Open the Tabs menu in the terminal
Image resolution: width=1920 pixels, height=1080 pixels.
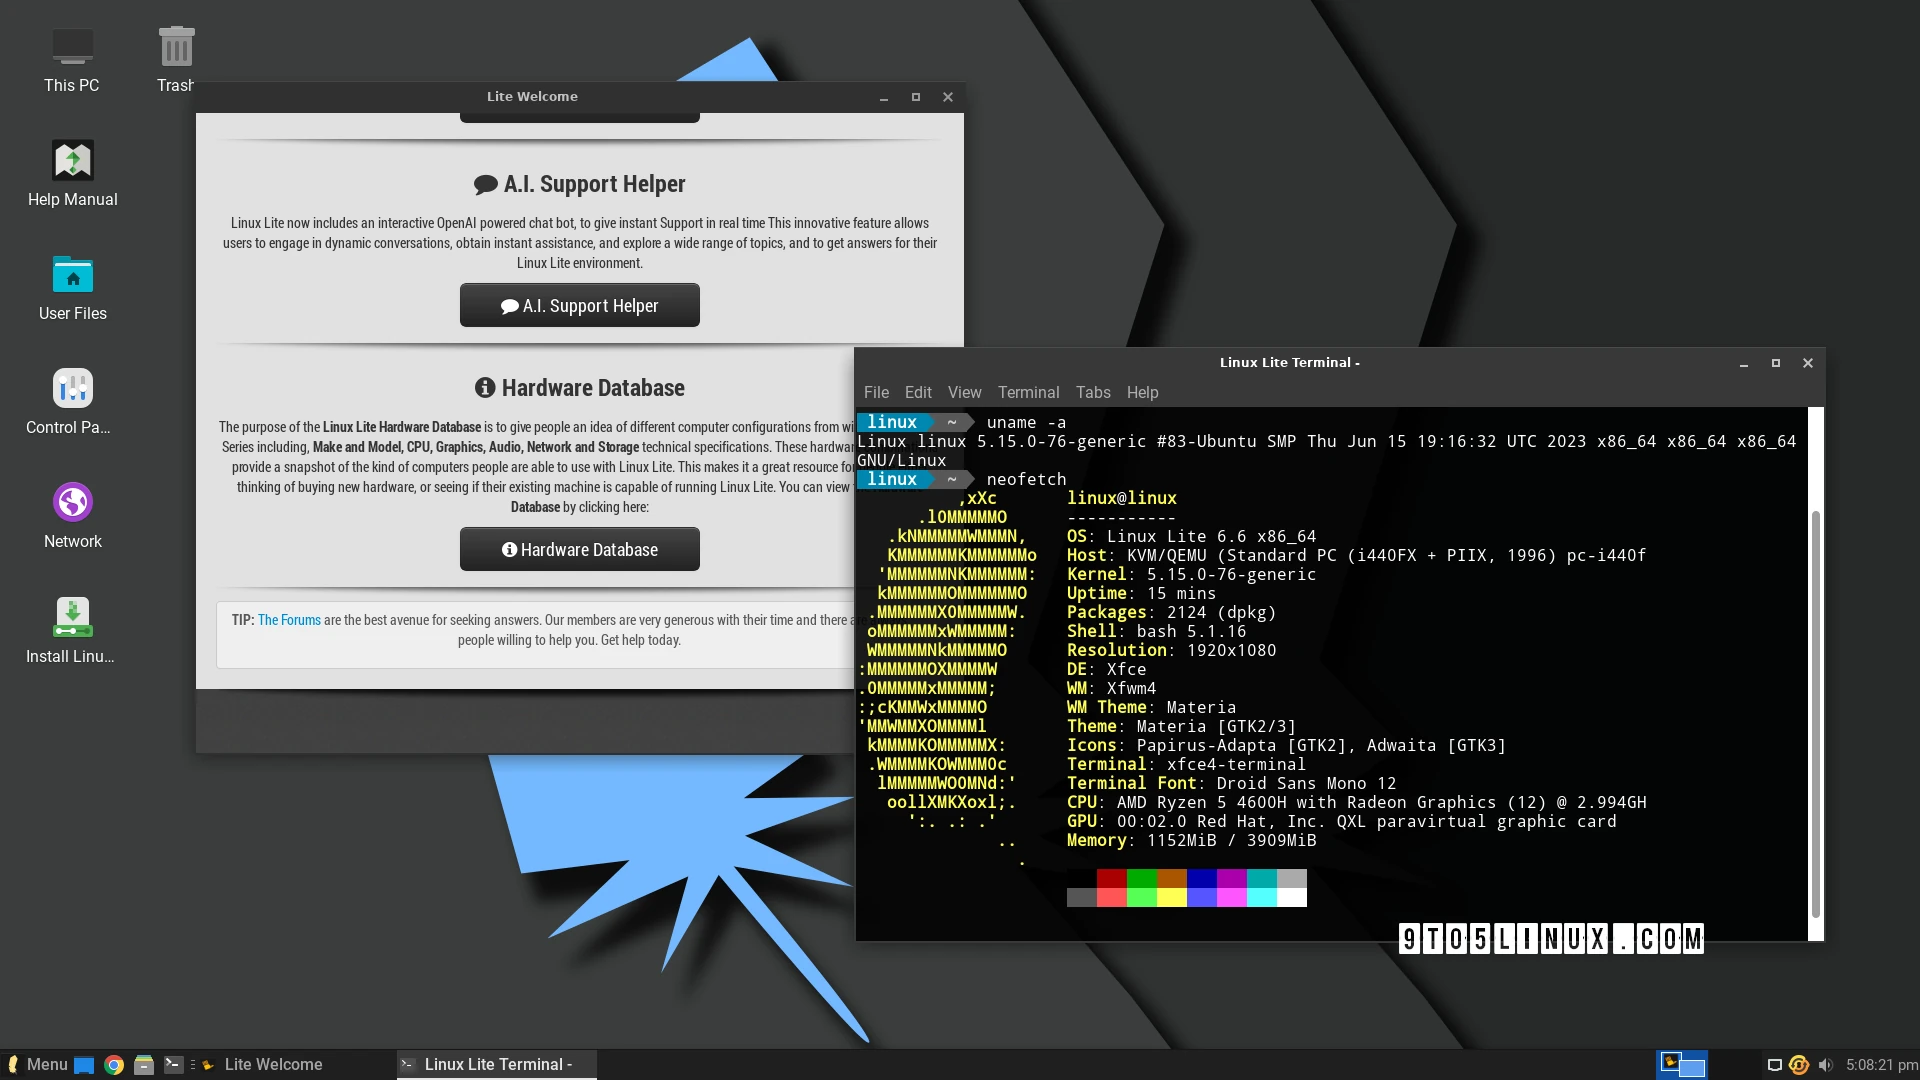point(1093,392)
